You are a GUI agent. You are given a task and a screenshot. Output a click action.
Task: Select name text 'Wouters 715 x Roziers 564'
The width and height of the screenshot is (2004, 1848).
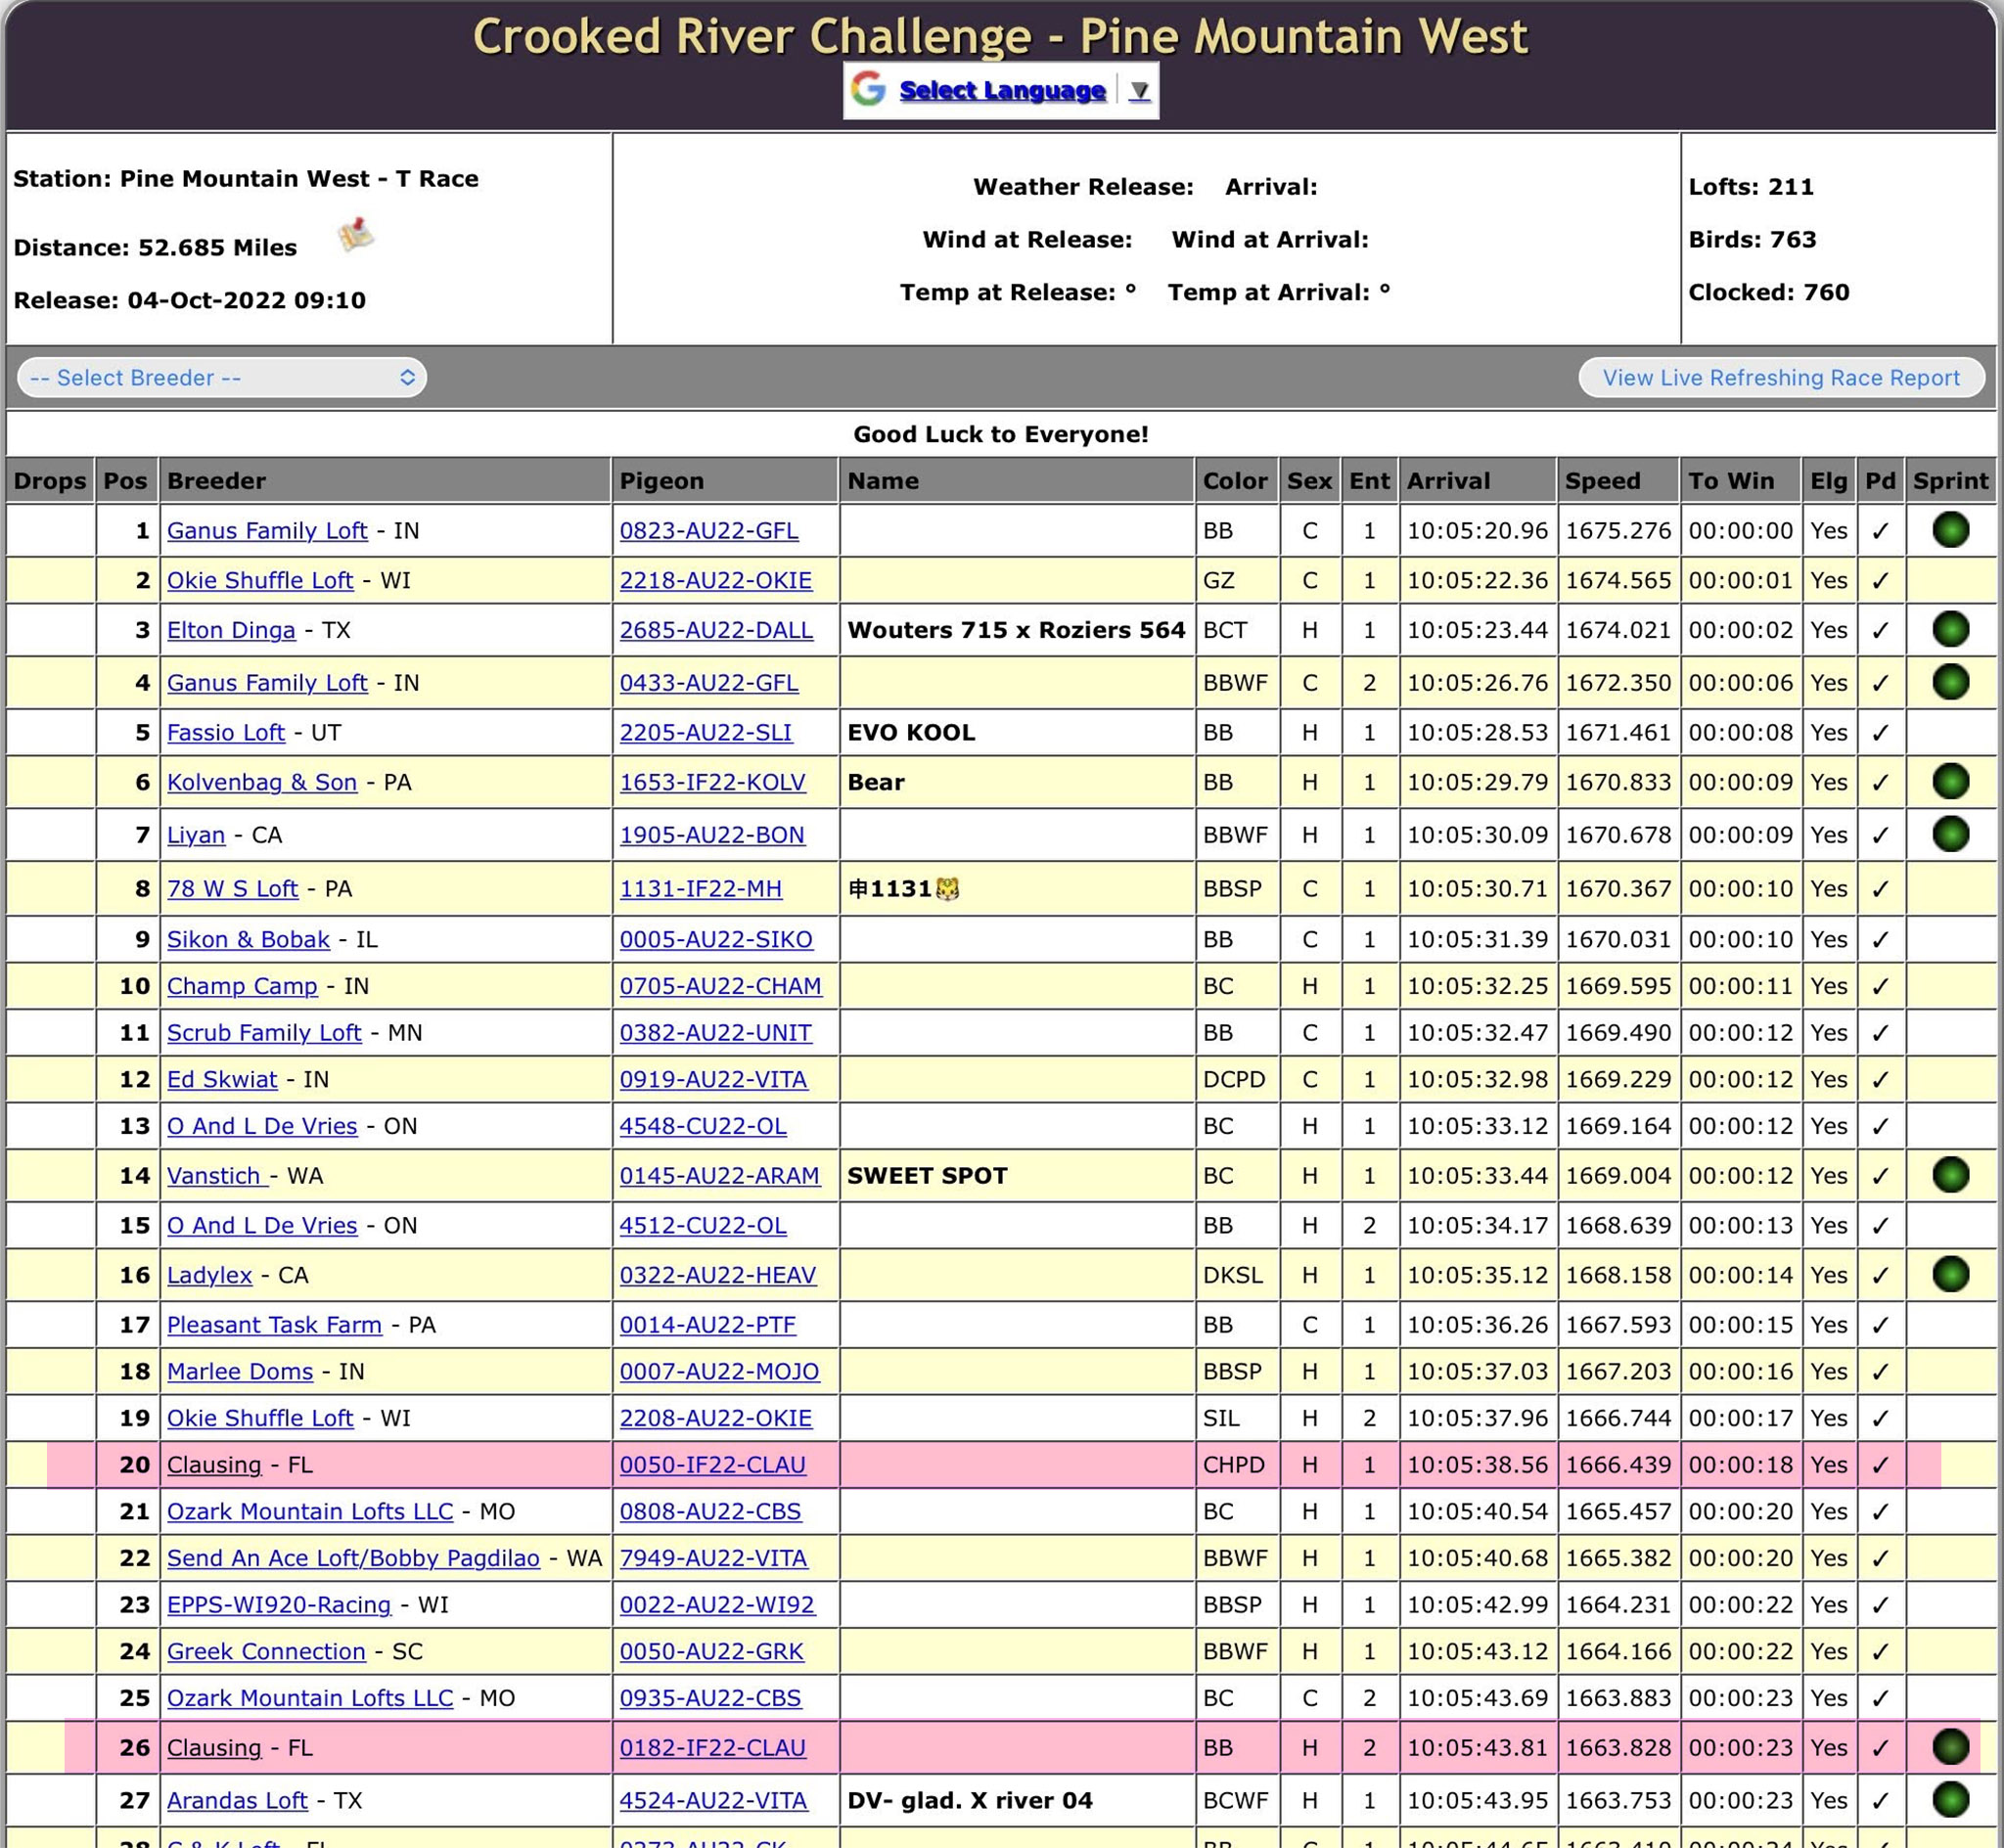(x=1016, y=630)
